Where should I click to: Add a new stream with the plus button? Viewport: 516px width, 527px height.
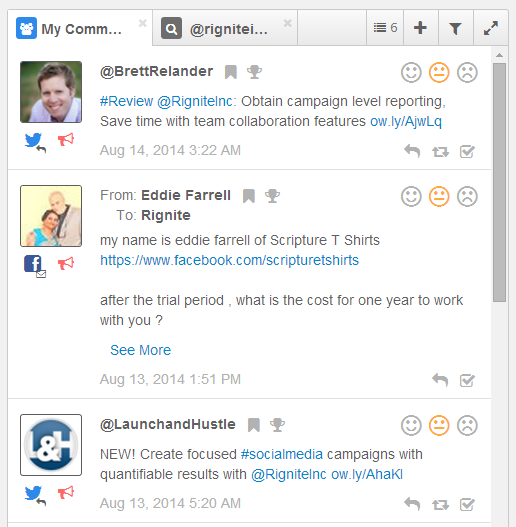(x=421, y=28)
